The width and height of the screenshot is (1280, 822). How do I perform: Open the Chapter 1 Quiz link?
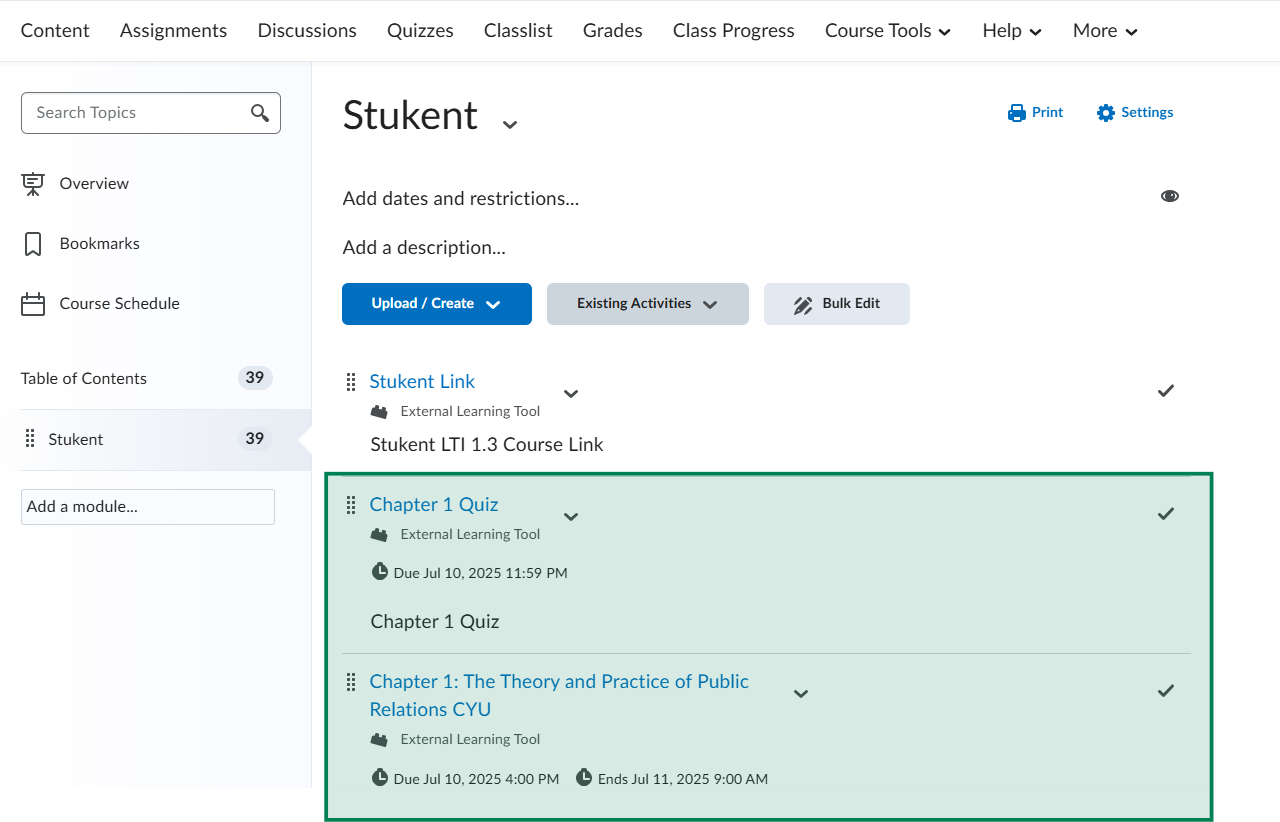433,505
